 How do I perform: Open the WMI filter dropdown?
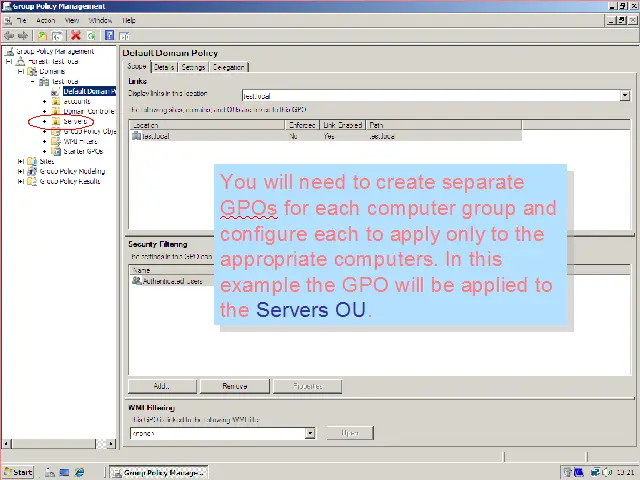pos(310,433)
